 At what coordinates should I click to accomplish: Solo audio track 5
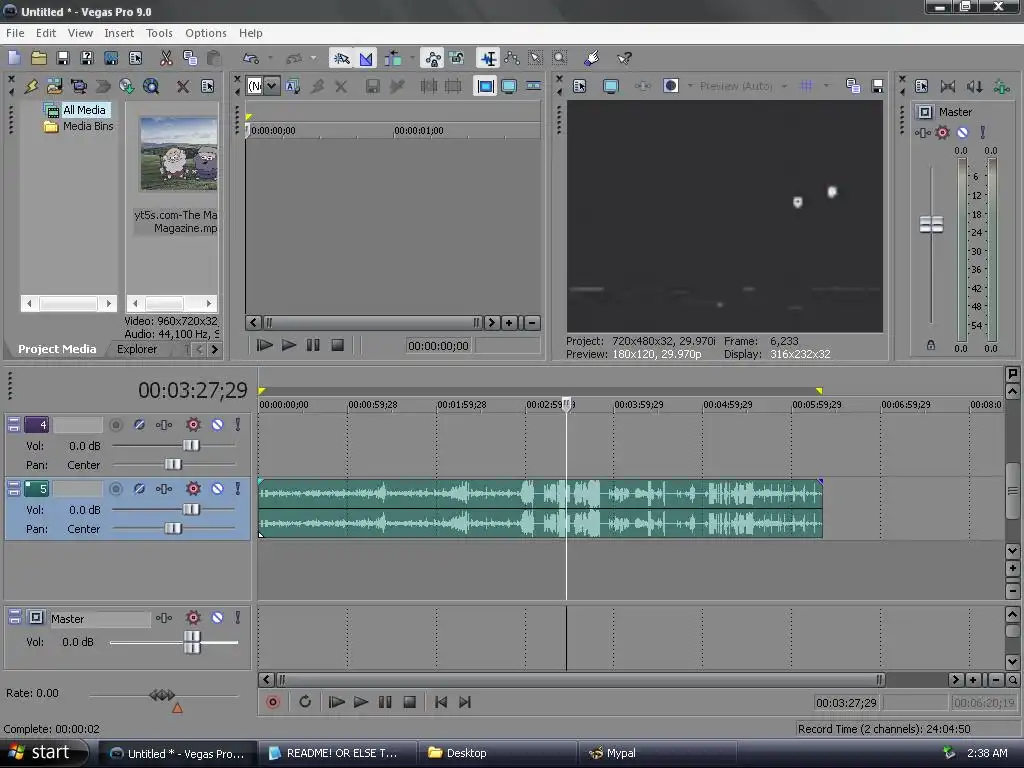(x=238, y=488)
